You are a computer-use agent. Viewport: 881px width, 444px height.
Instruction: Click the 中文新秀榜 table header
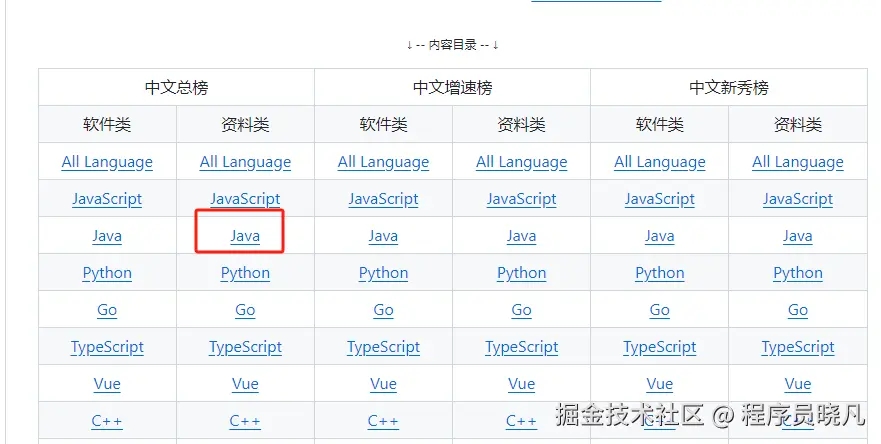[729, 88]
